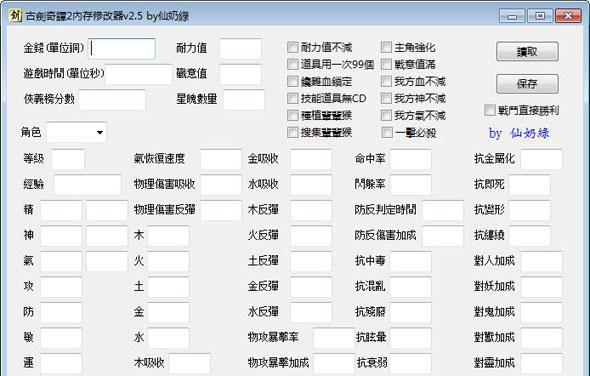590x376 pixels.
Task: Click the 抗金屬化 input
Action: click(541, 159)
